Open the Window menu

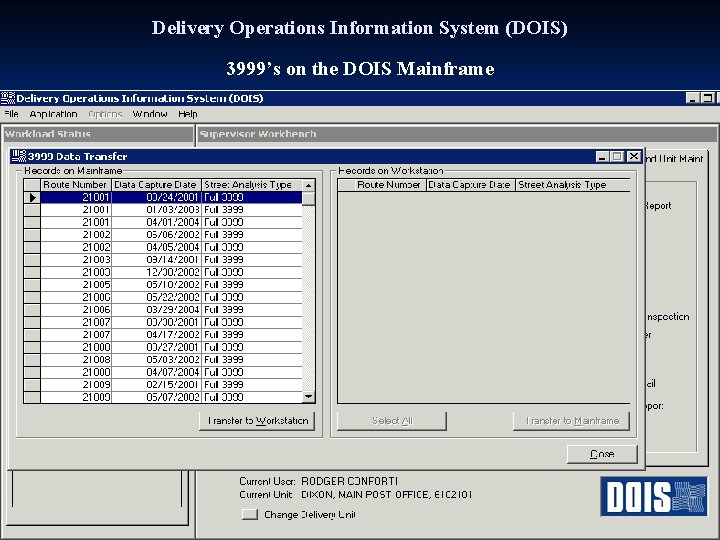pyautogui.click(x=150, y=114)
